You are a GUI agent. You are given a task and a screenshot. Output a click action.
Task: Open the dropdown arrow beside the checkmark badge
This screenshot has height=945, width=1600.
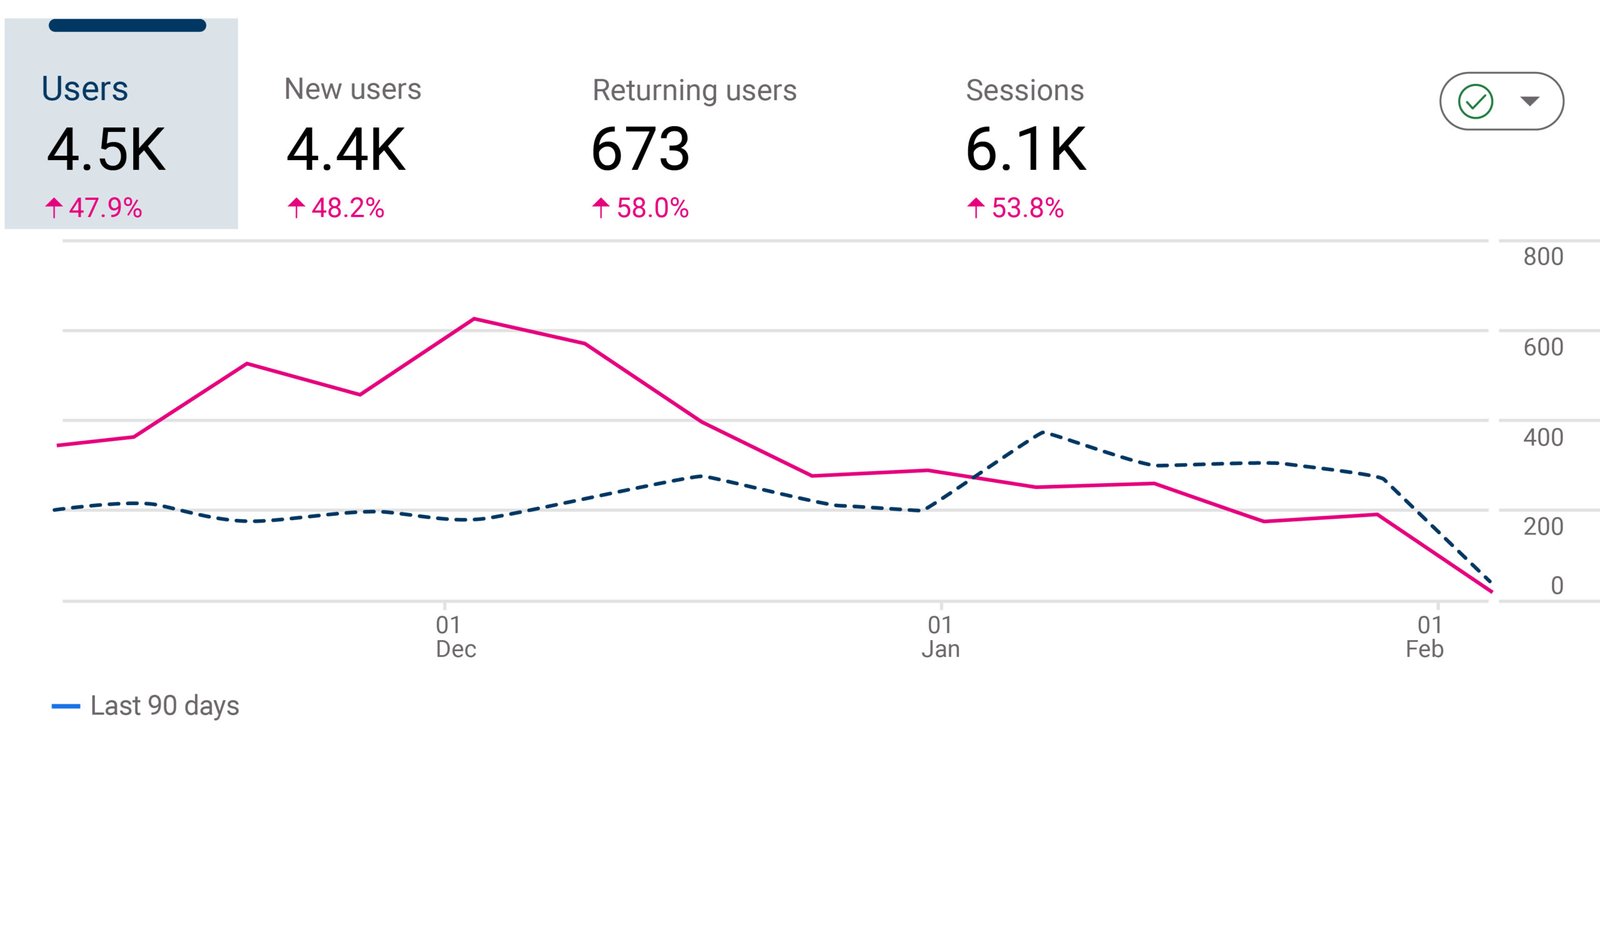click(x=1532, y=101)
